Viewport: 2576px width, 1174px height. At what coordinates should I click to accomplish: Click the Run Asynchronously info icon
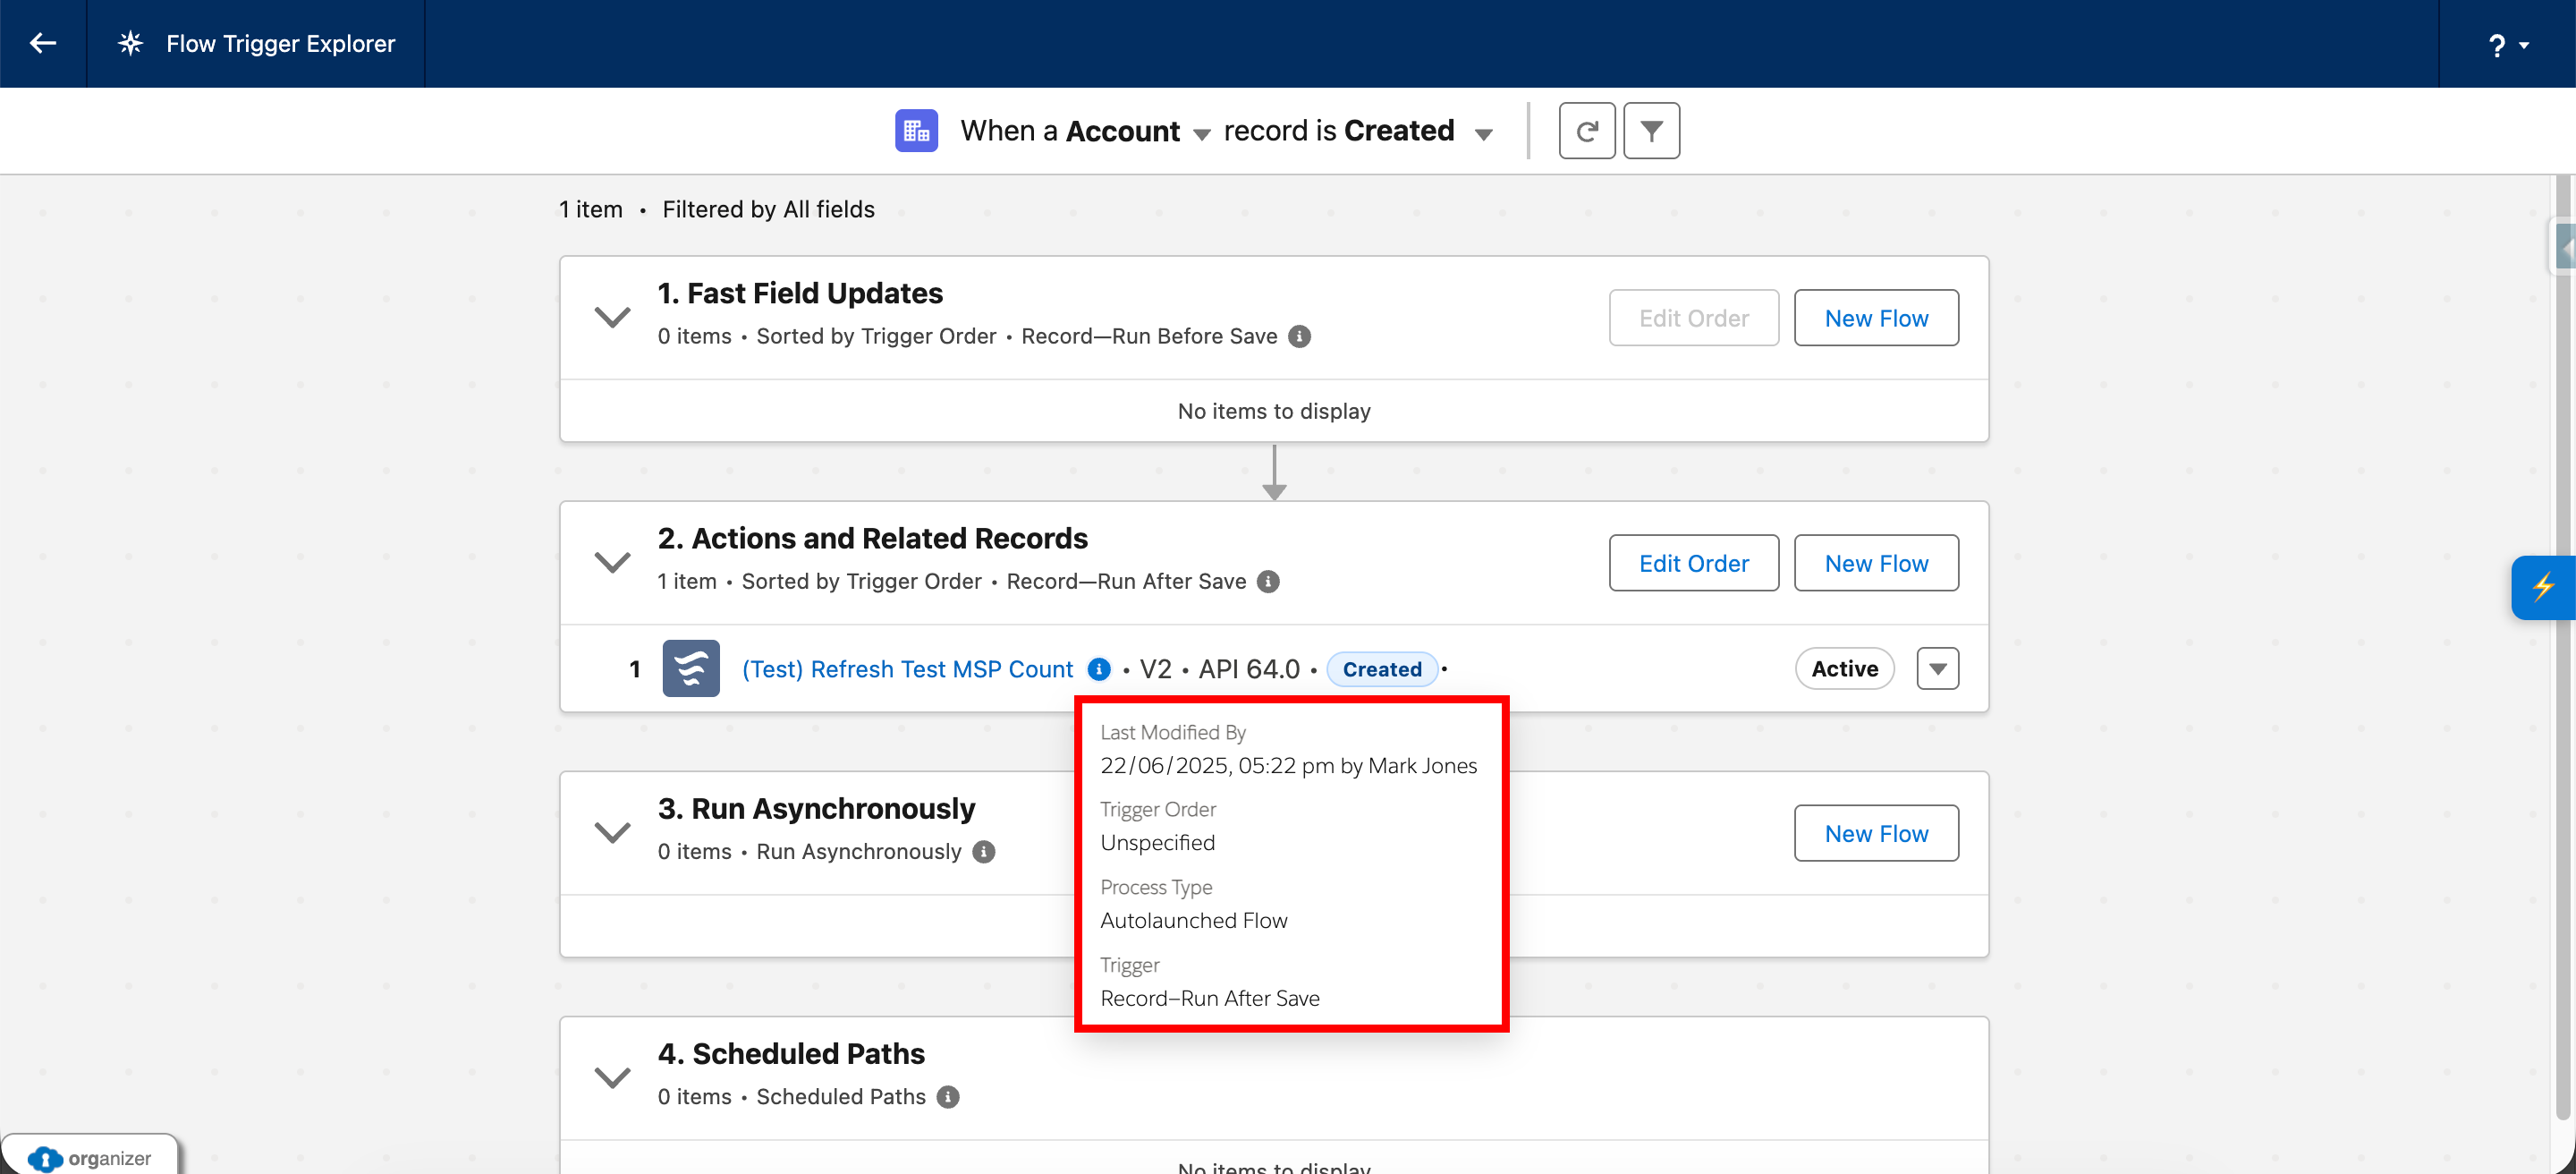[x=984, y=852]
